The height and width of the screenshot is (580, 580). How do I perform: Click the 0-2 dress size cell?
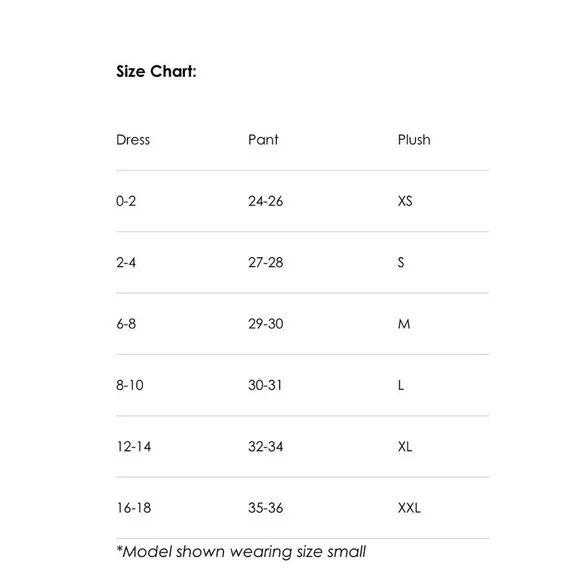(x=126, y=201)
